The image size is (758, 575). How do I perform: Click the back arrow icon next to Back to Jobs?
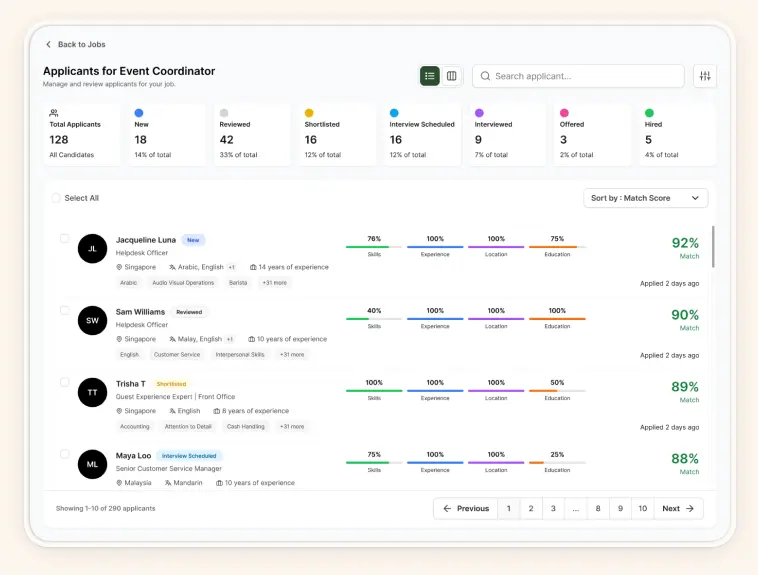click(48, 44)
